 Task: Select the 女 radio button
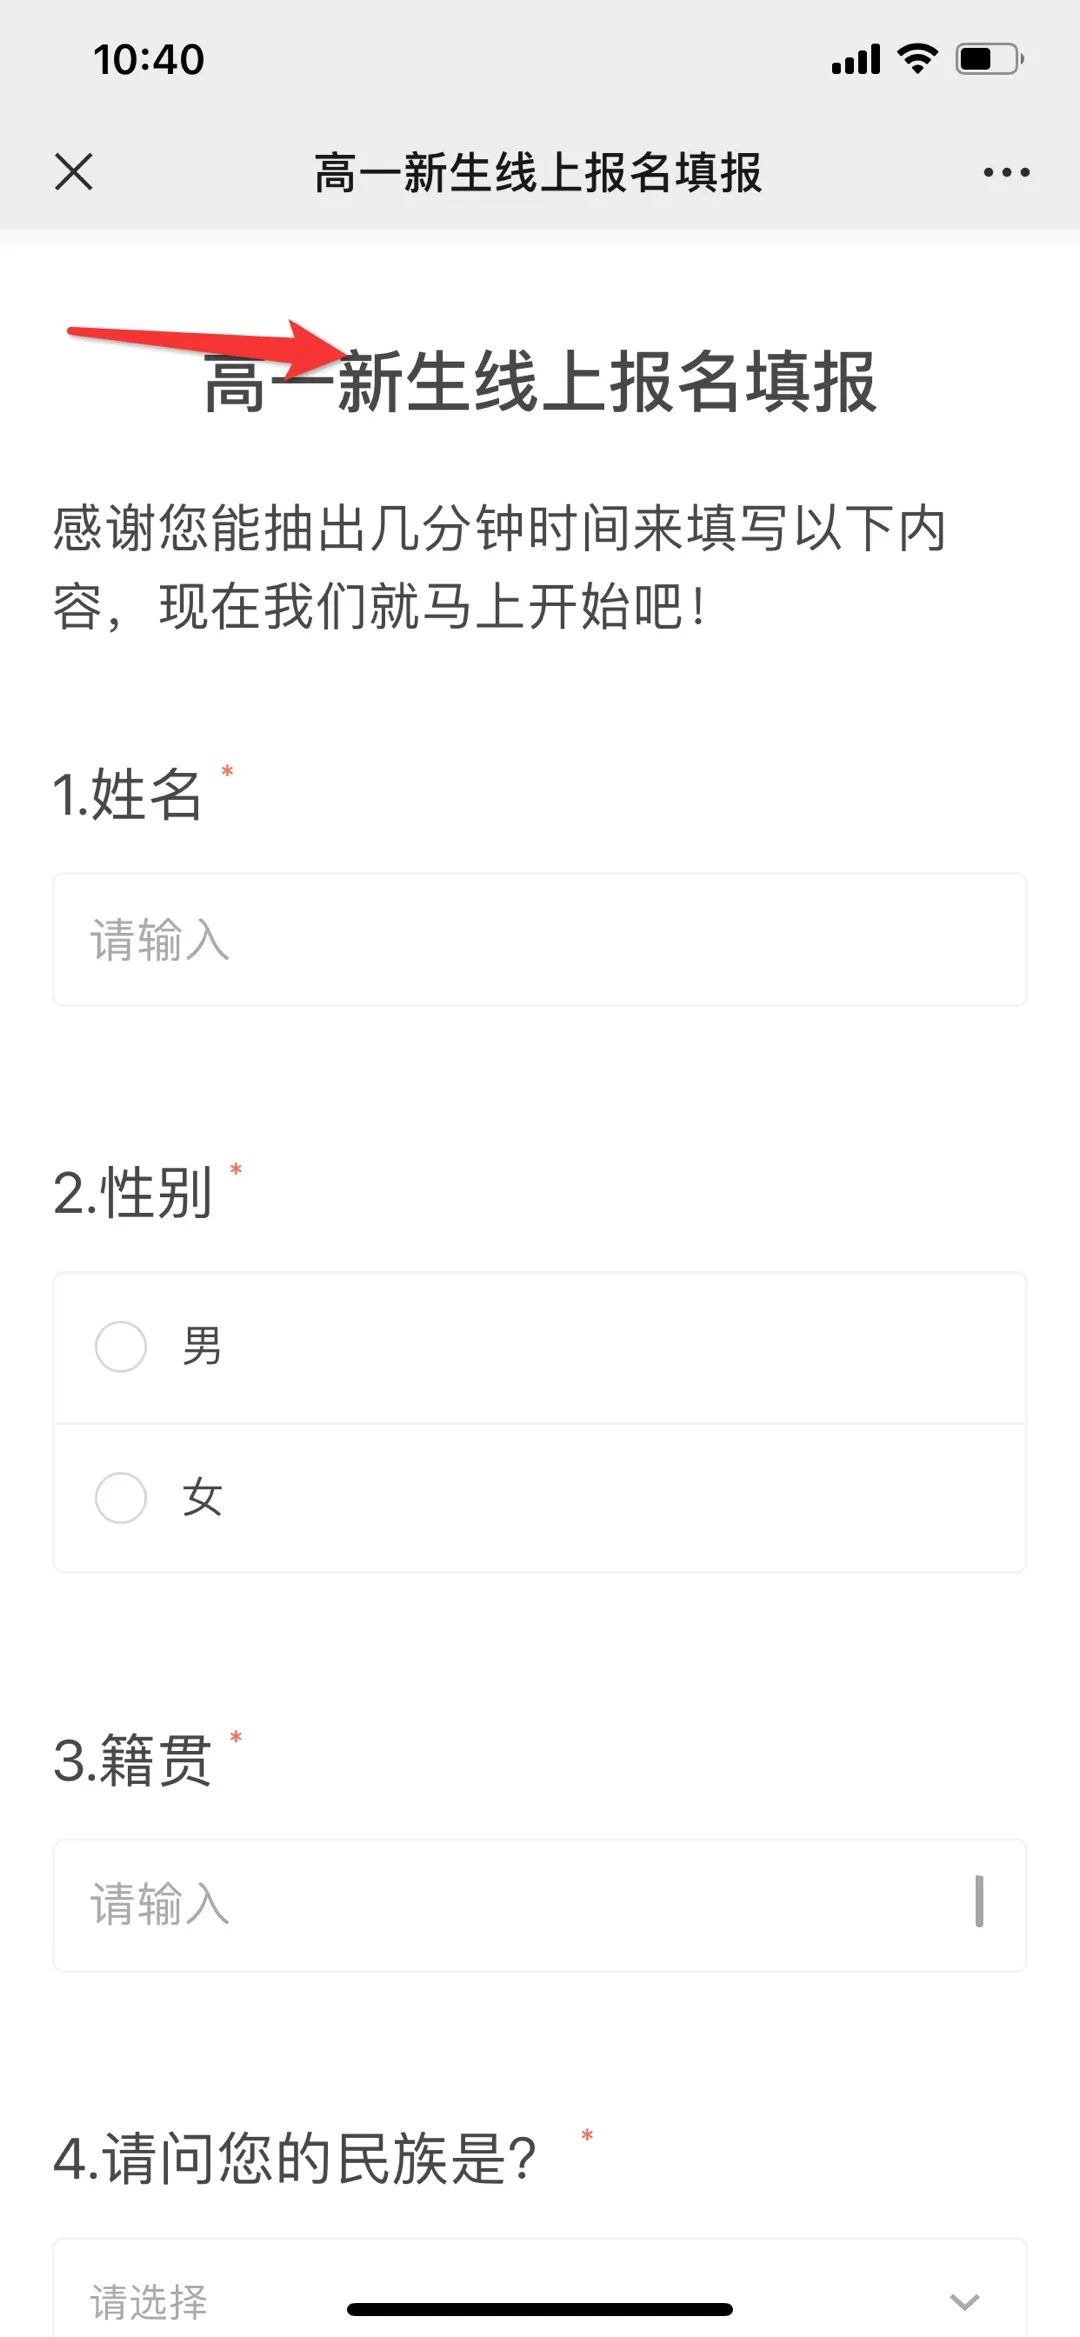tap(121, 1497)
